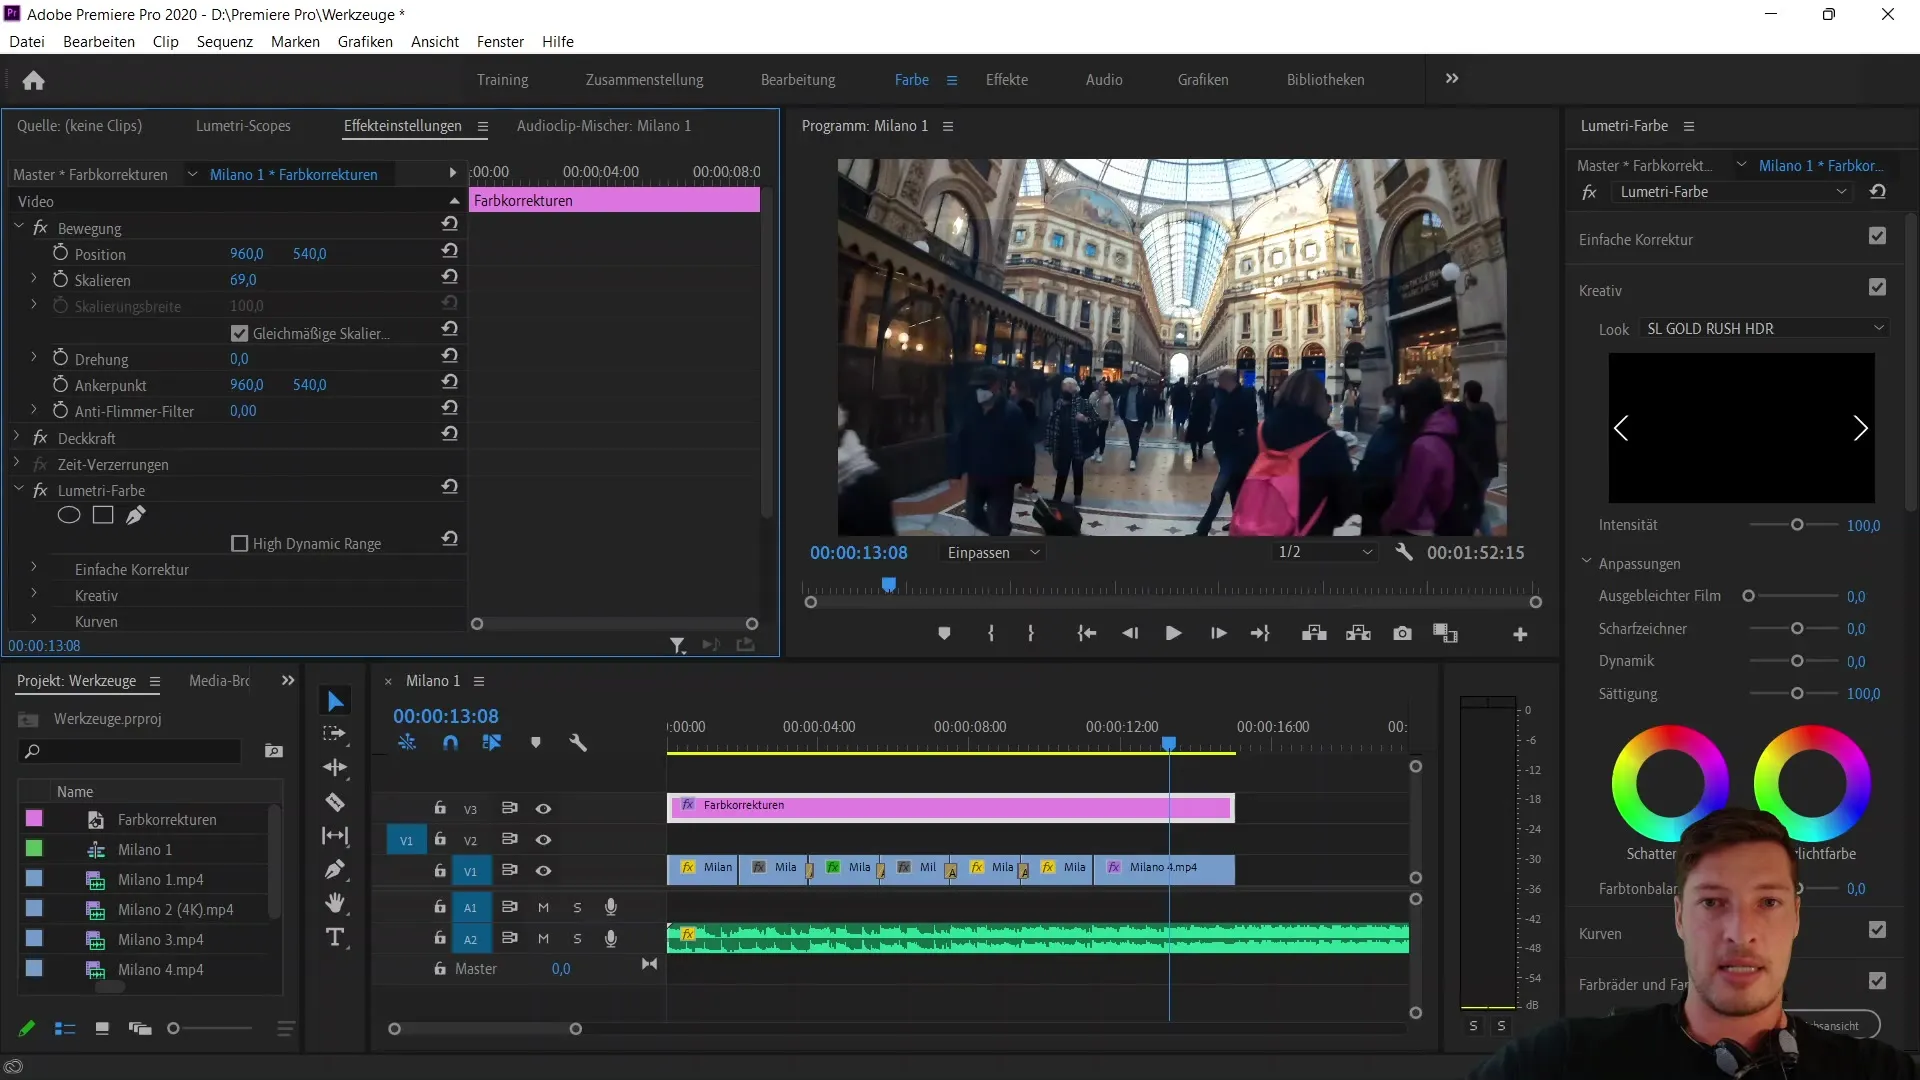The height and width of the screenshot is (1080, 1920).
Task: Toggle Kreativ section checkbox
Action: [1877, 287]
